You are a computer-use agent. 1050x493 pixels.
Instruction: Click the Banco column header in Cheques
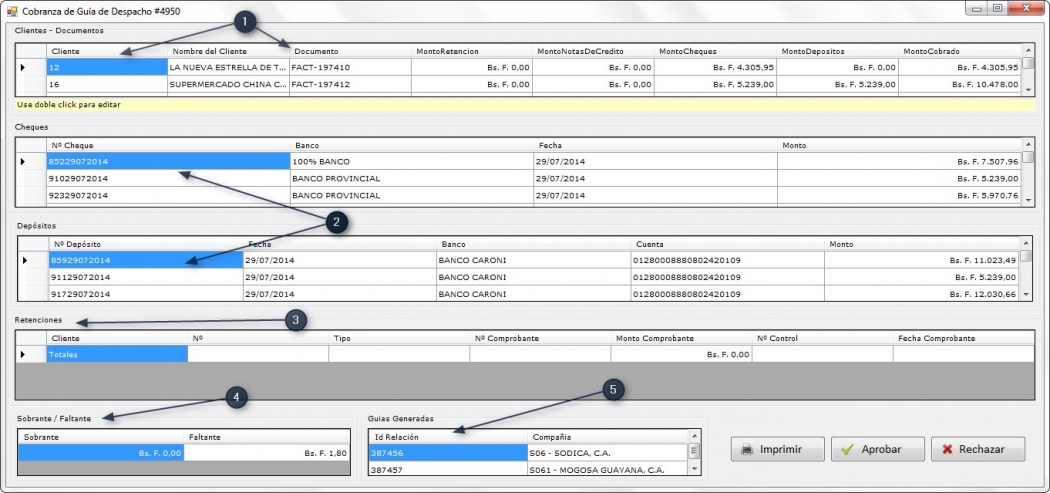(x=411, y=145)
